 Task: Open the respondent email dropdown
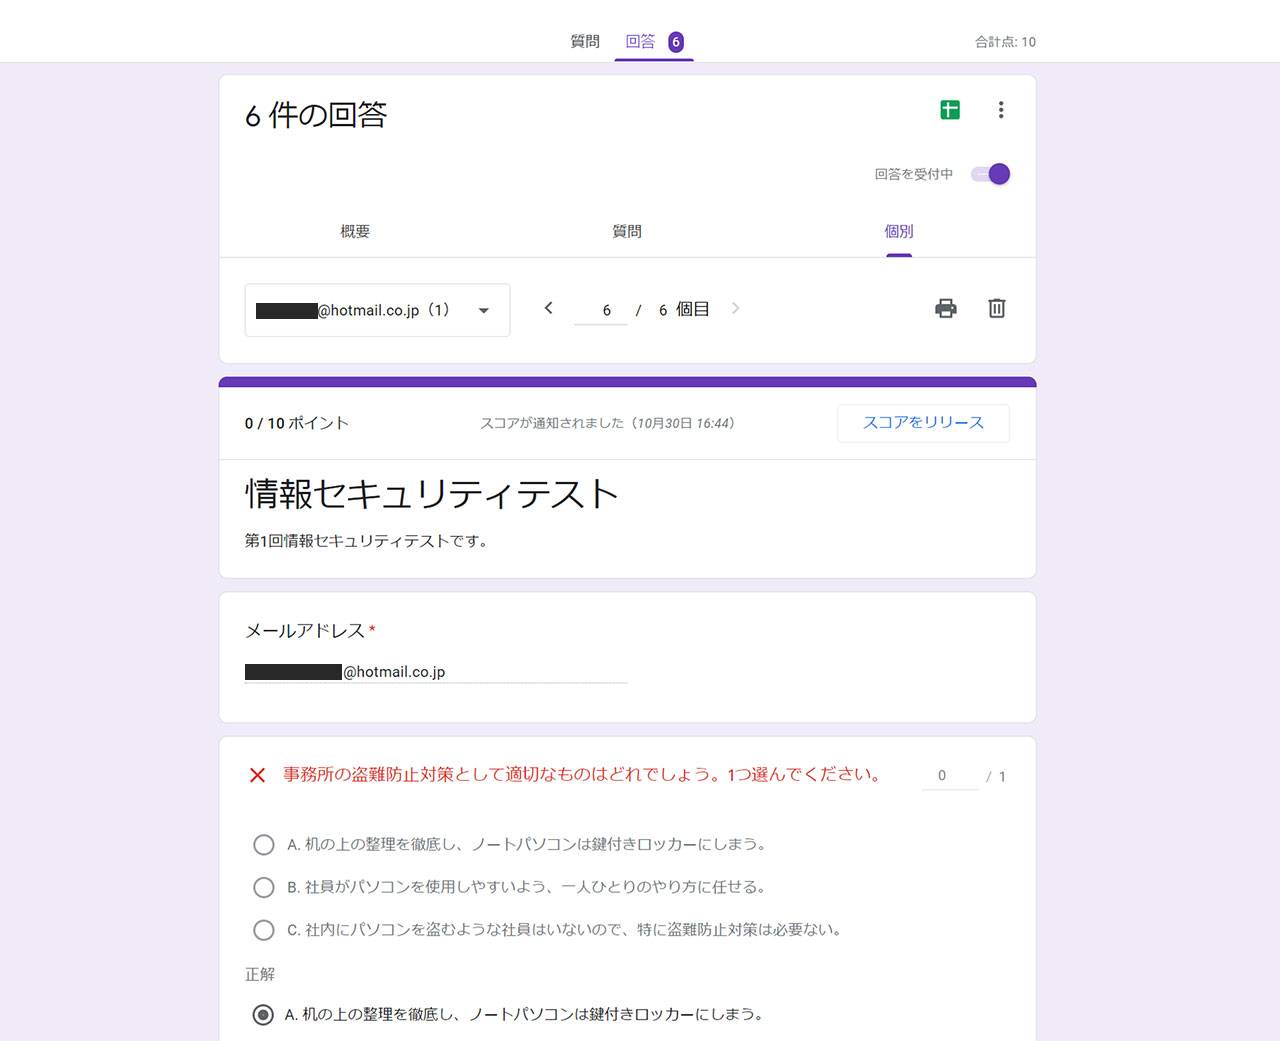377,310
